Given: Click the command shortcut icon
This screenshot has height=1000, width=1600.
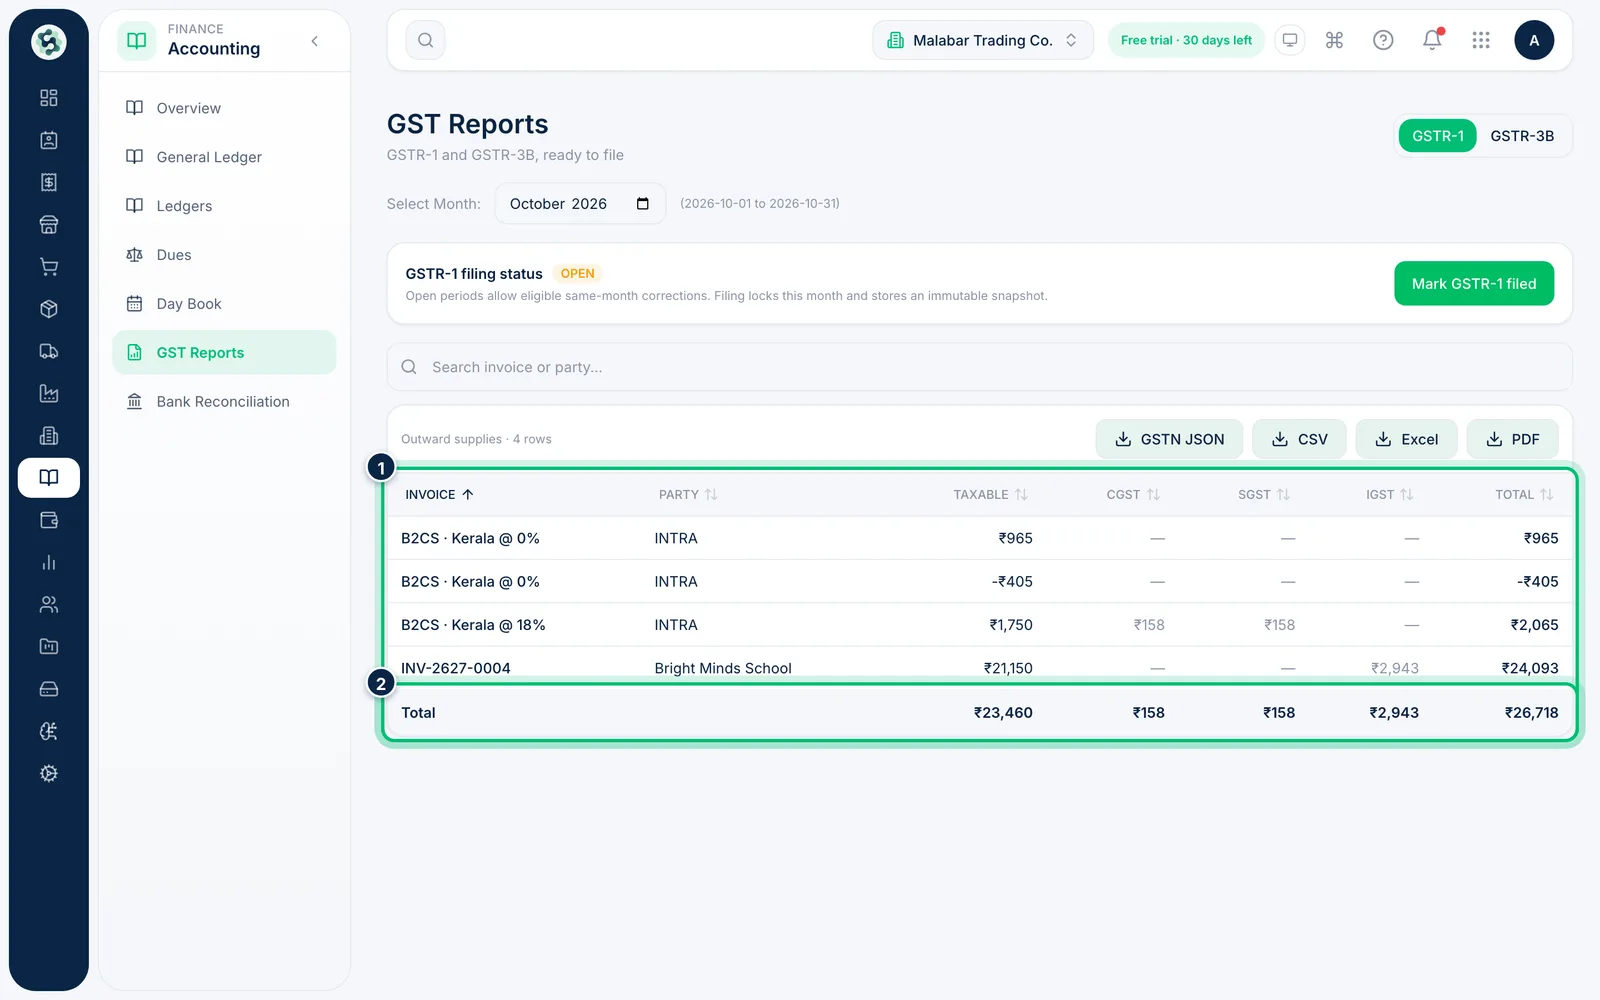Looking at the screenshot, I should (x=1334, y=40).
